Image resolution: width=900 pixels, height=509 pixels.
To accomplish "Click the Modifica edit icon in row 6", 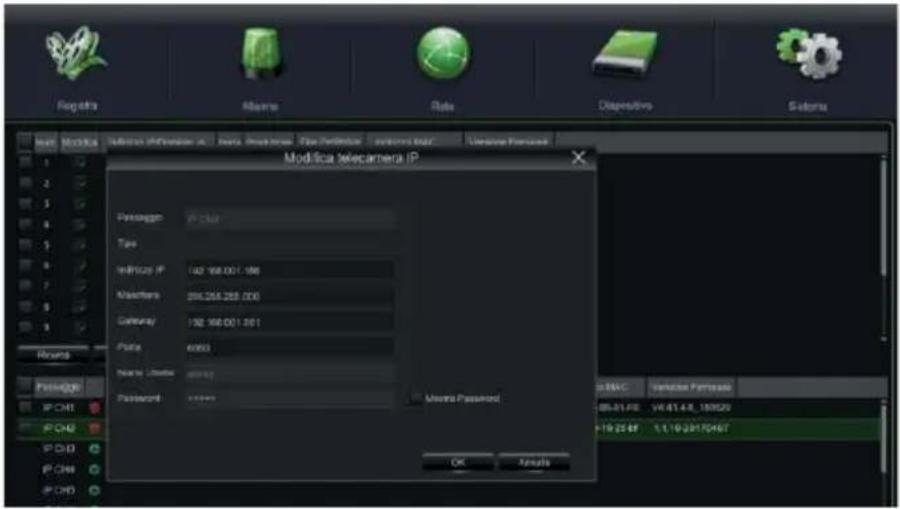I will [x=81, y=266].
